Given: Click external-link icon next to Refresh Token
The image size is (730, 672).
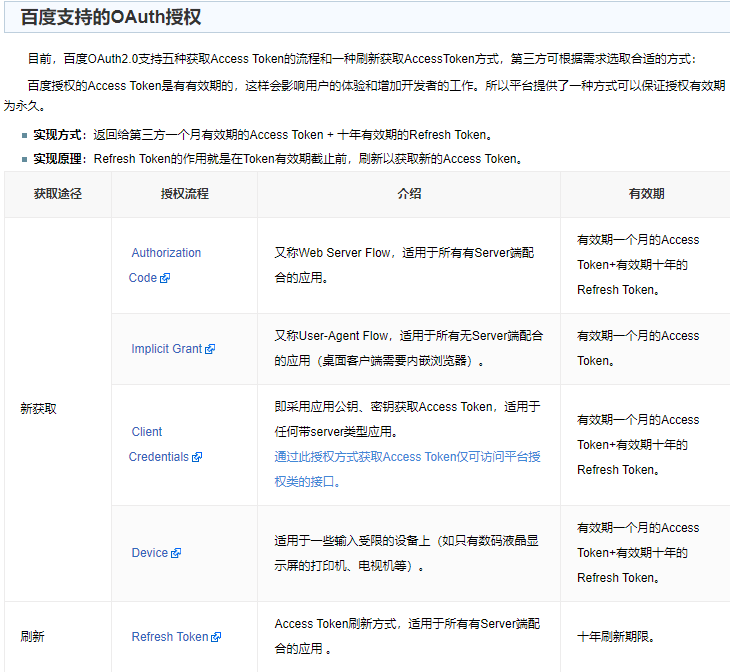Looking at the screenshot, I should tap(216, 637).
